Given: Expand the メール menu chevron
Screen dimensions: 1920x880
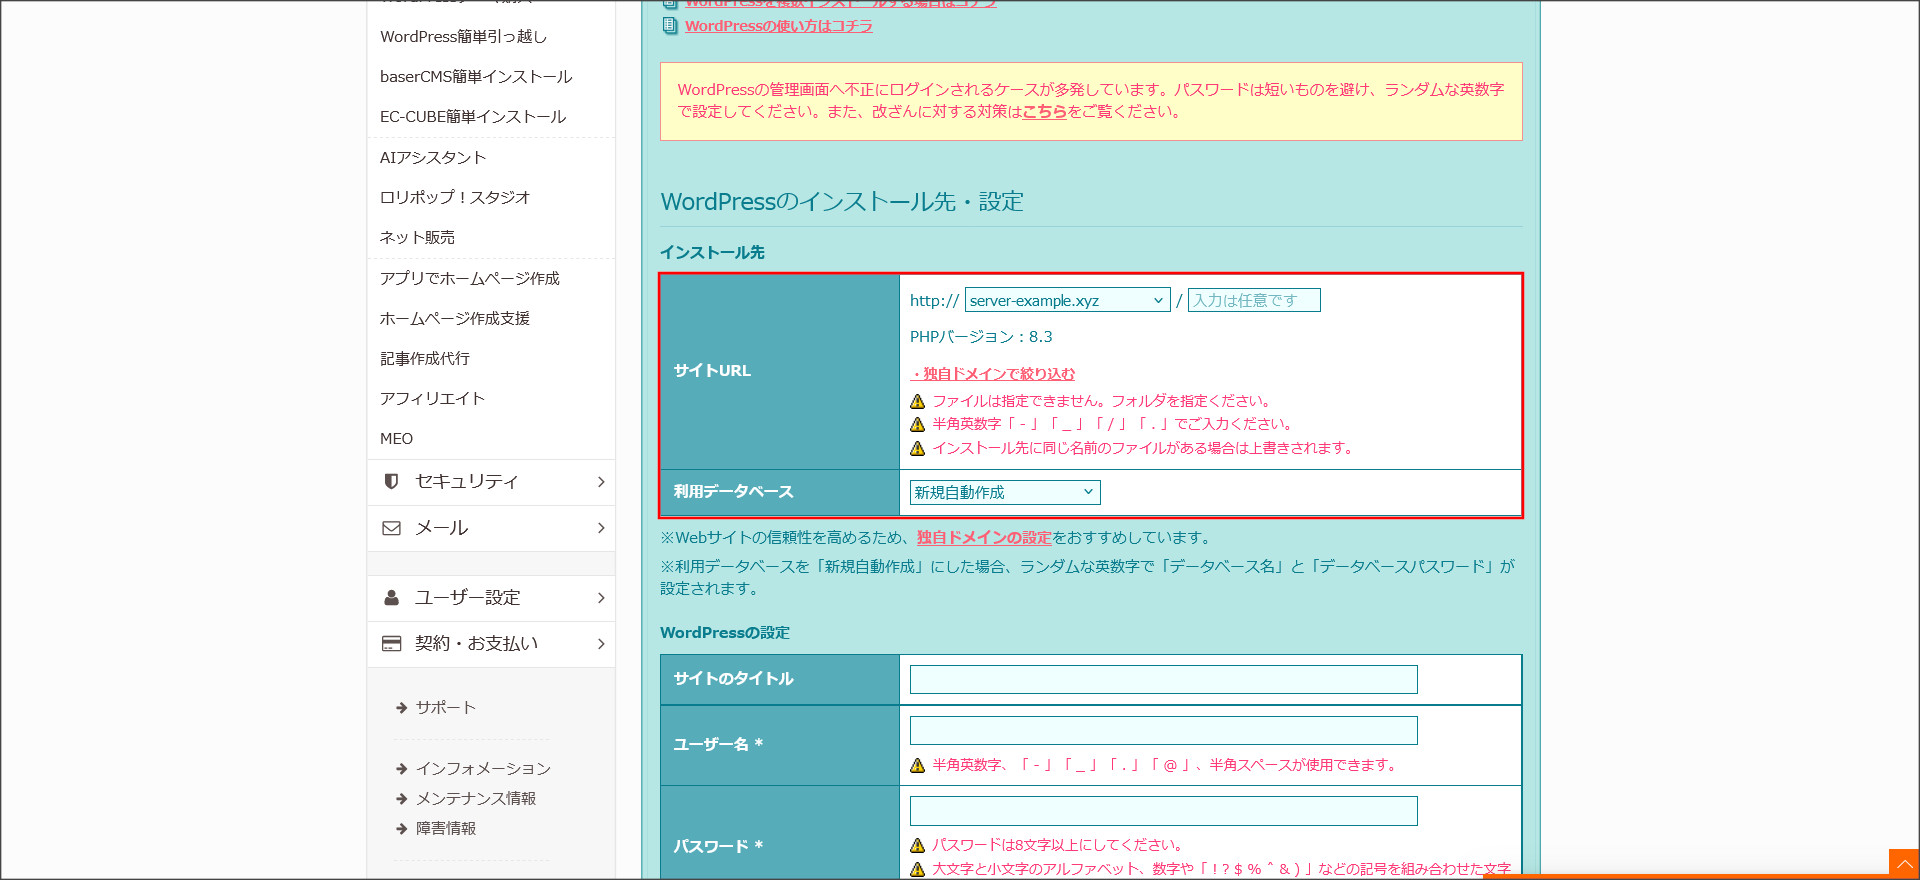Looking at the screenshot, I should [601, 528].
